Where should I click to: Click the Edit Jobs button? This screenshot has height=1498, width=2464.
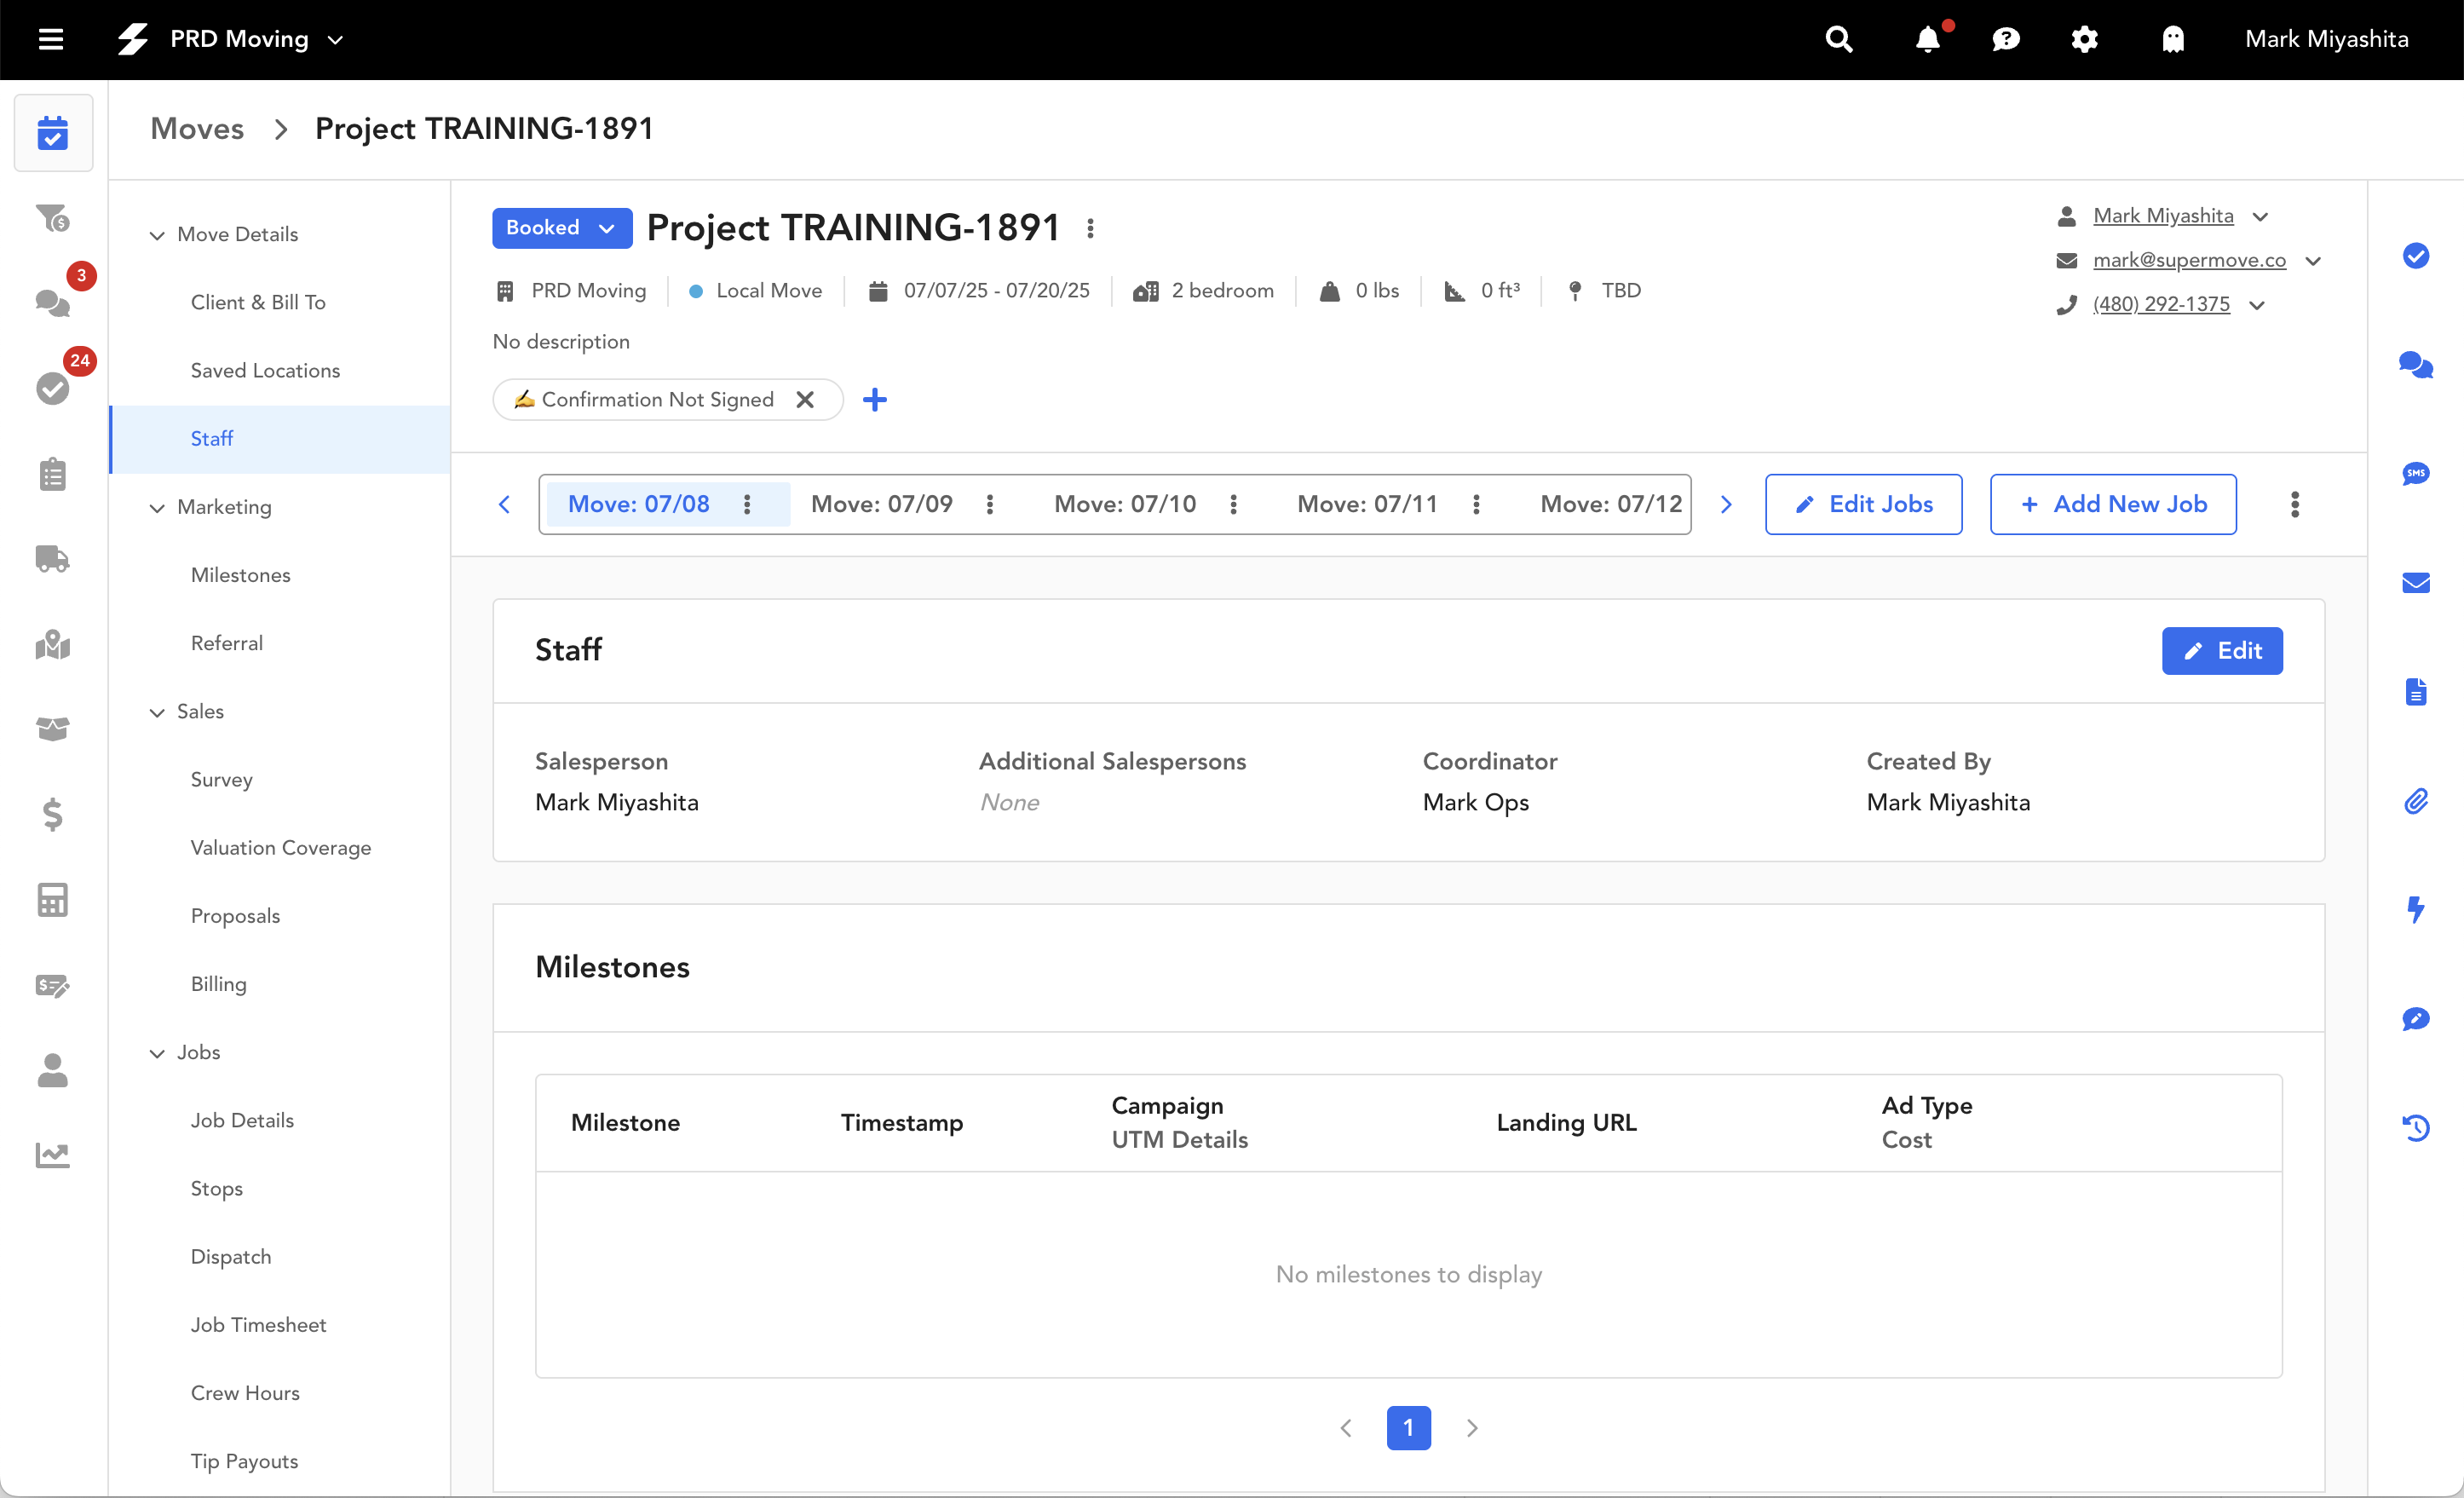[1863, 504]
